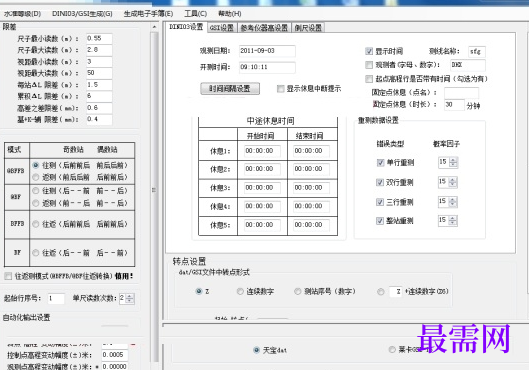
Task: Open the 生成电子手簿(E) menu
Action: 148,14
